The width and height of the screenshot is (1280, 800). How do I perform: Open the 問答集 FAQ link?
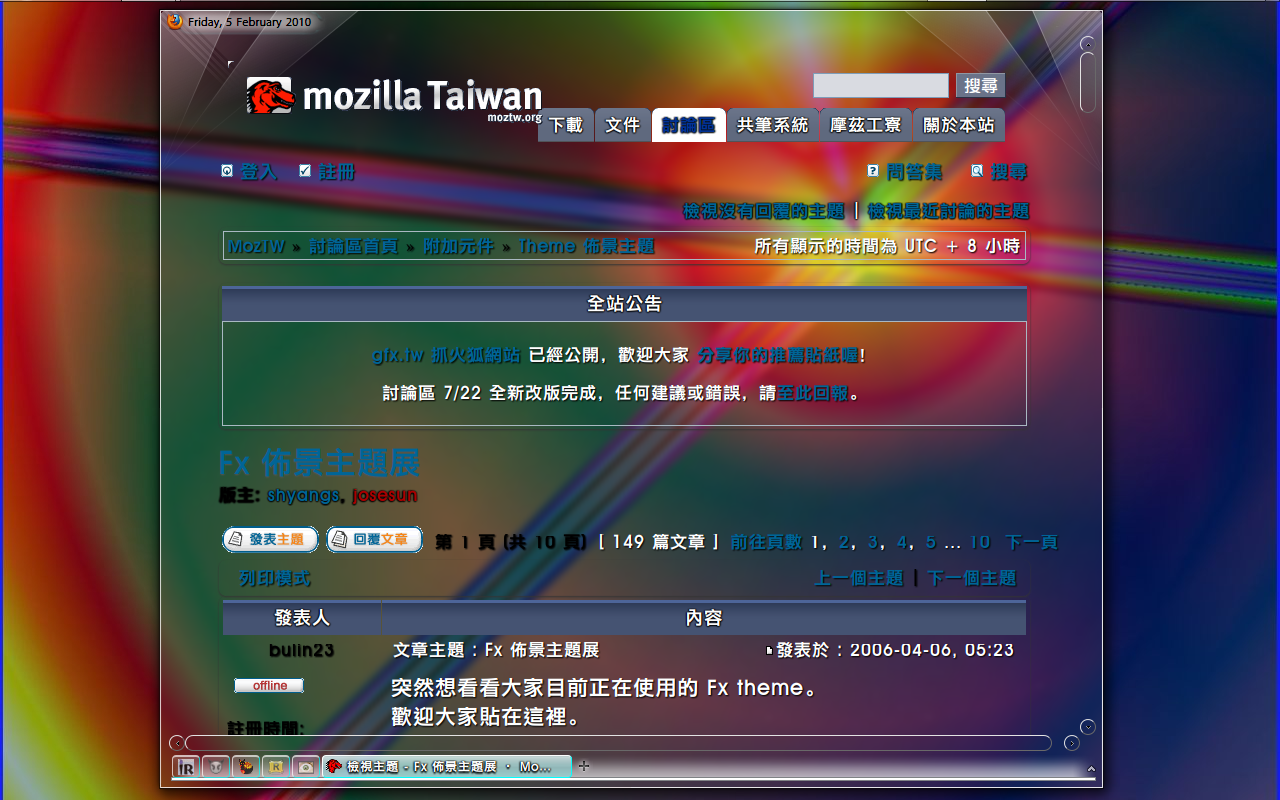tap(914, 172)
